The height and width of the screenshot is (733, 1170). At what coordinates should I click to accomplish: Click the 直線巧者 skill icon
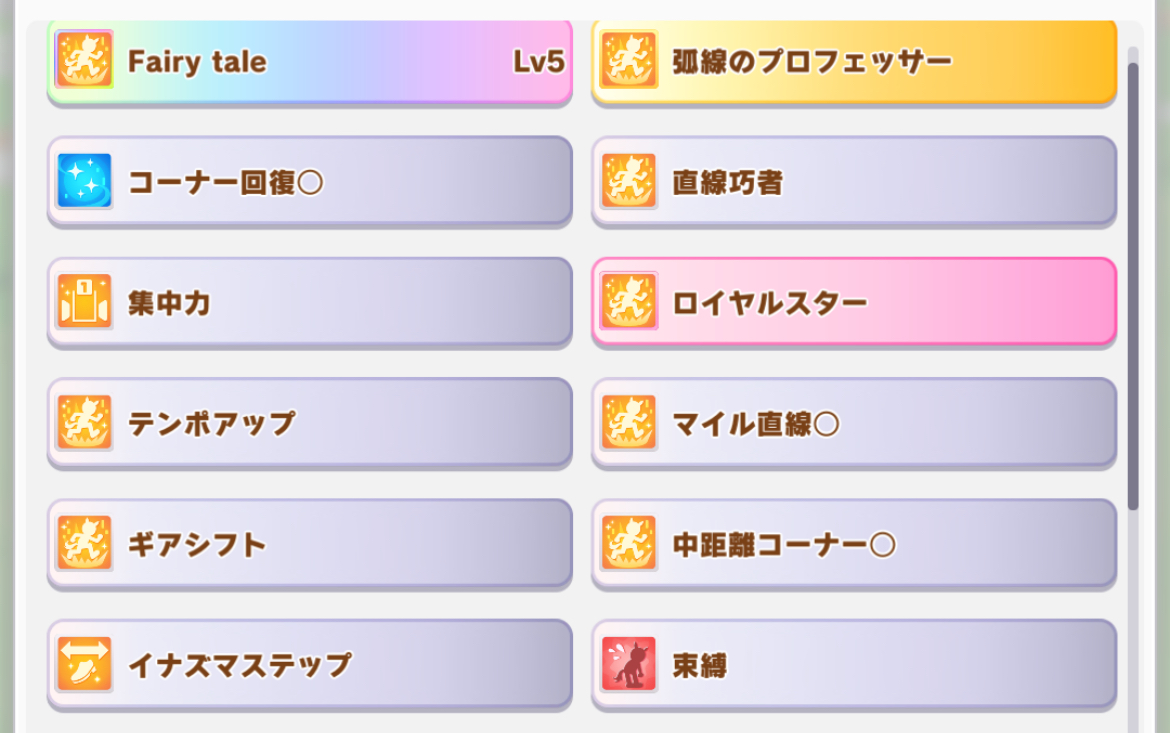tap(628, 181)
